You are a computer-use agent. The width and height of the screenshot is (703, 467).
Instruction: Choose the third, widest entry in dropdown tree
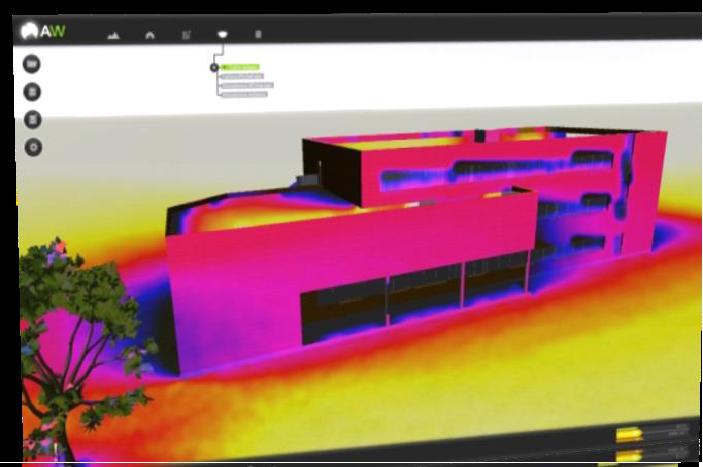247,85
